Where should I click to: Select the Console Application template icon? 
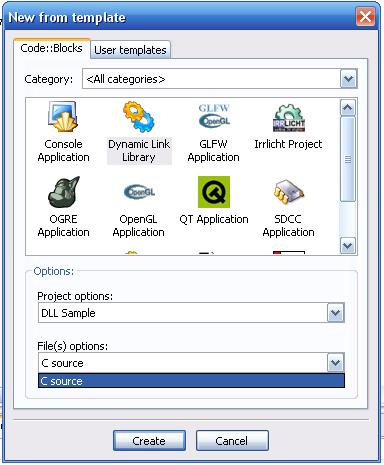tap(63, 117)
